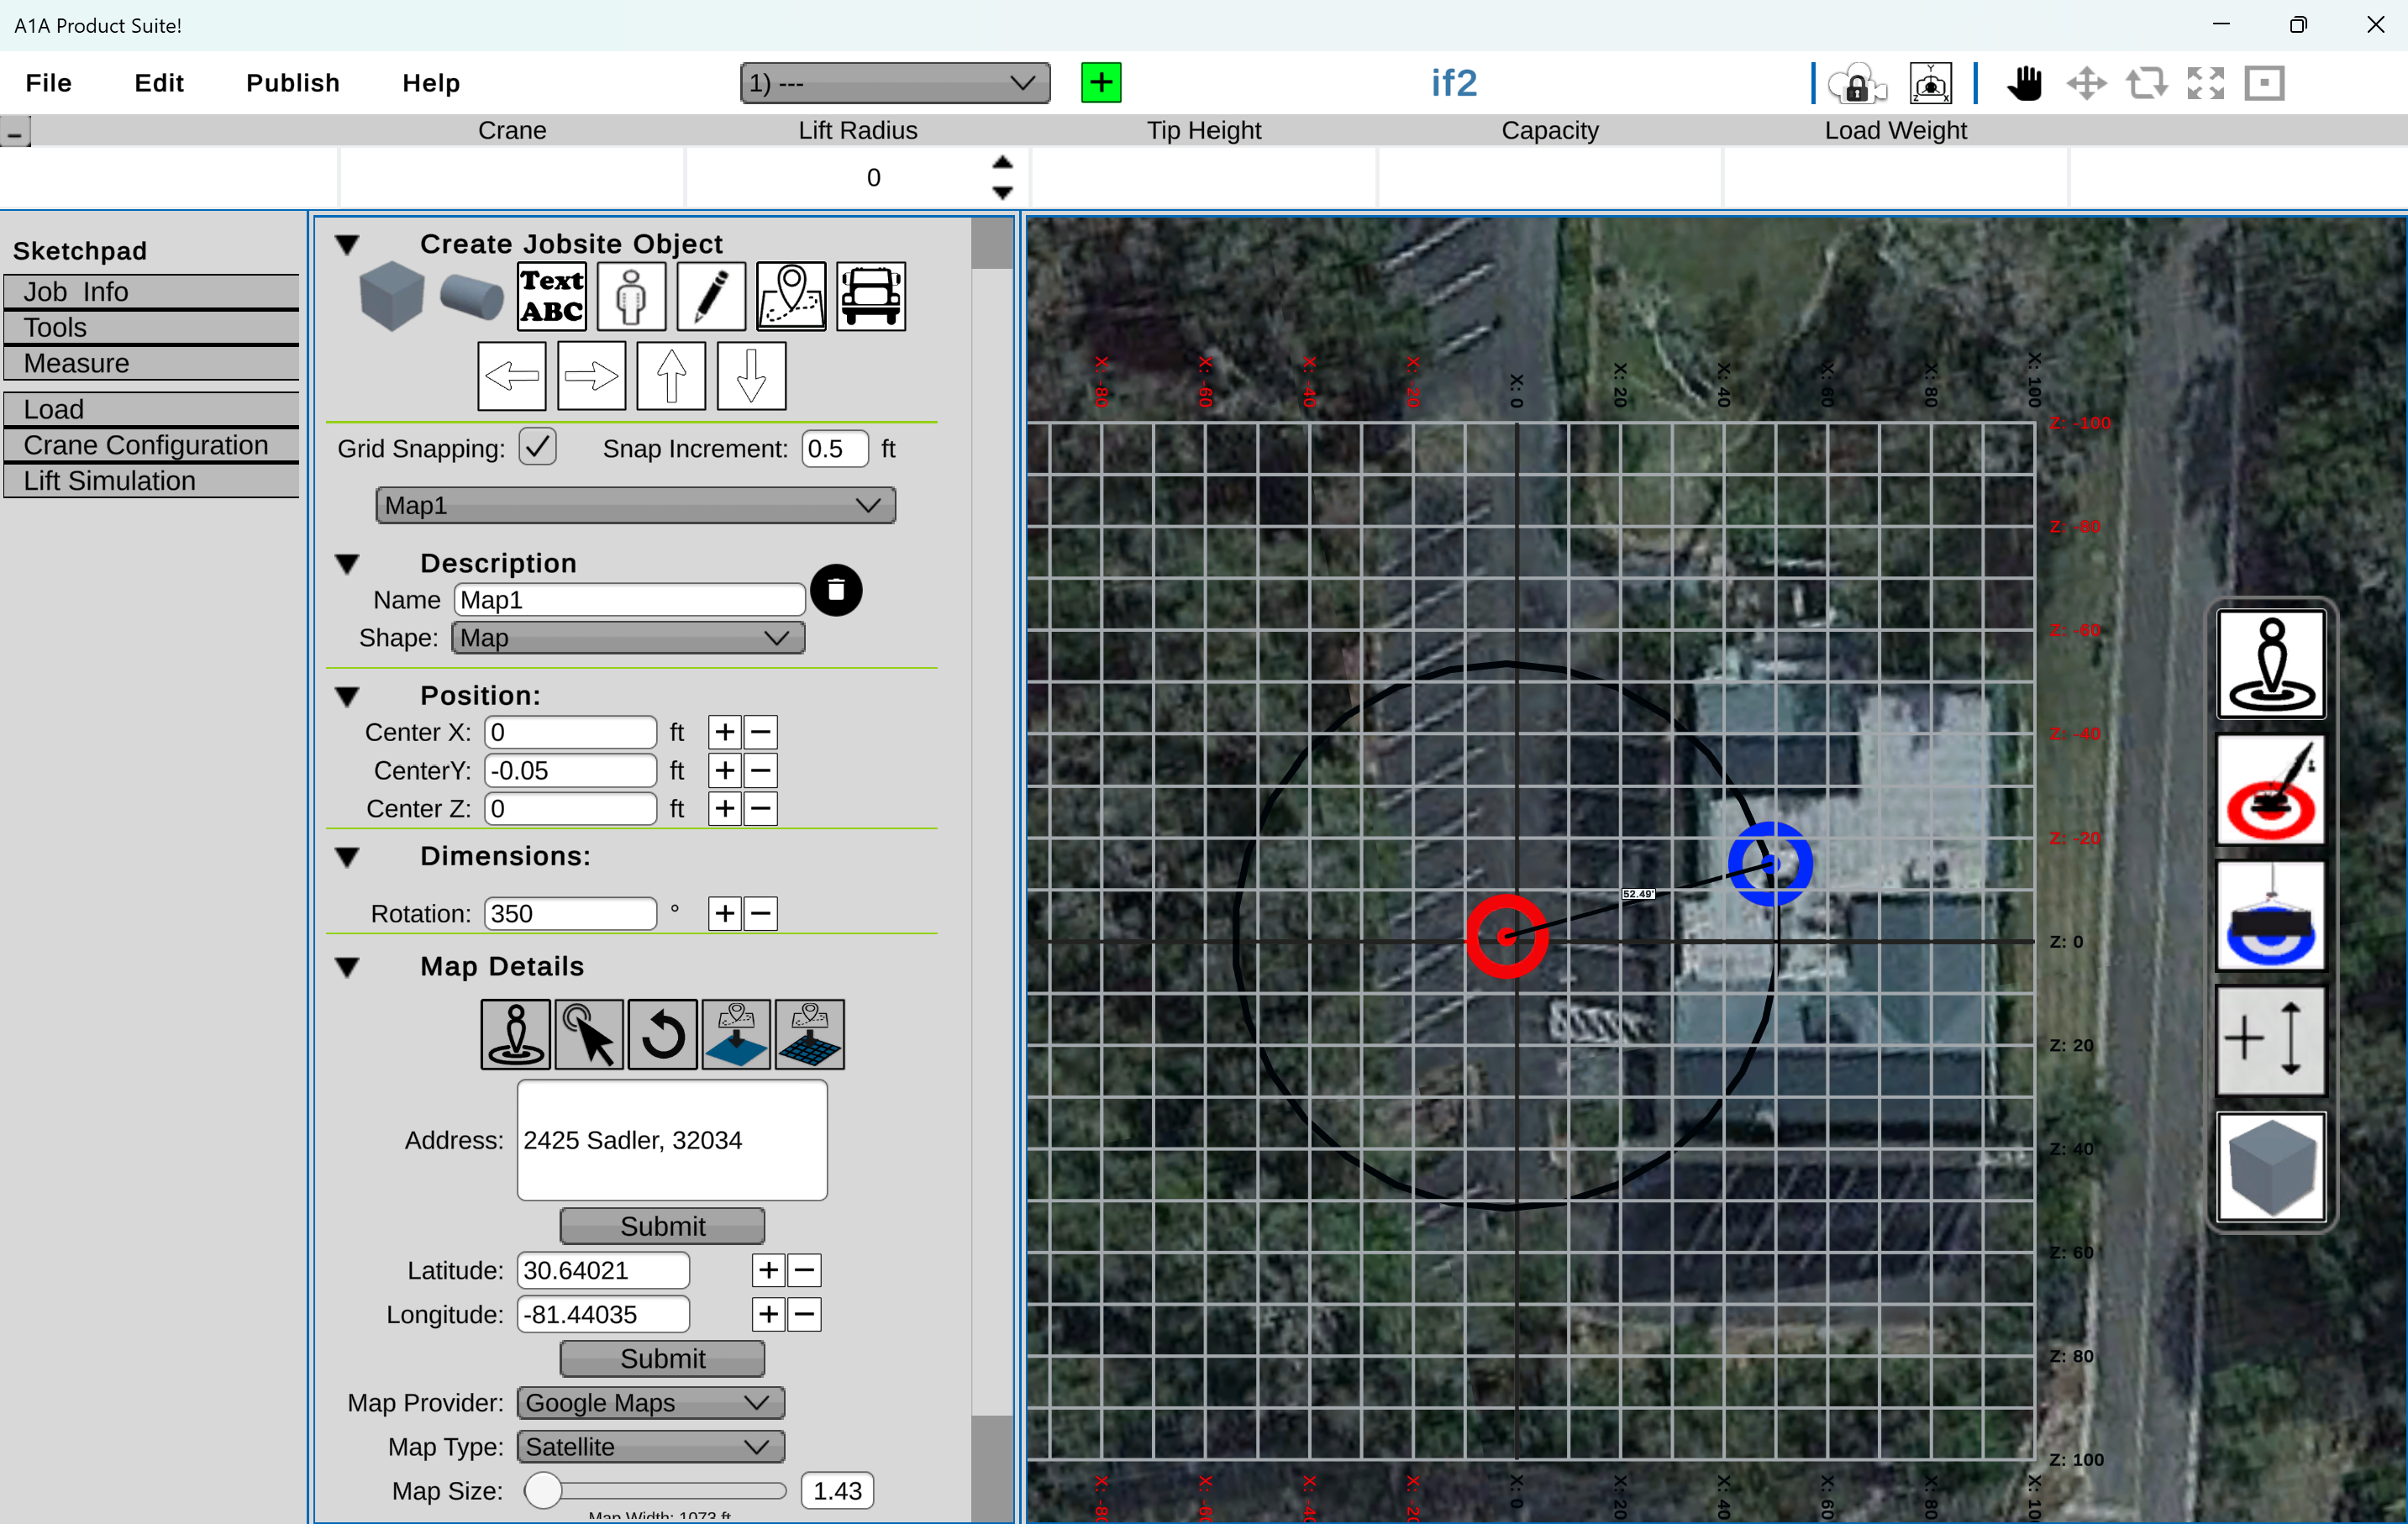Open the Publish menu

[x=293, y=83]
